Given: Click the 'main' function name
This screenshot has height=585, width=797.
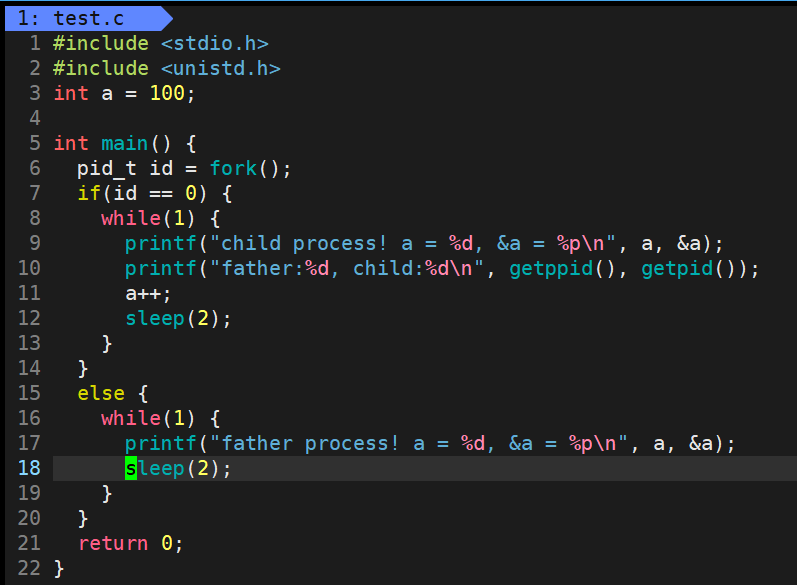Looking at the screenshot, I should pos(125,143).
